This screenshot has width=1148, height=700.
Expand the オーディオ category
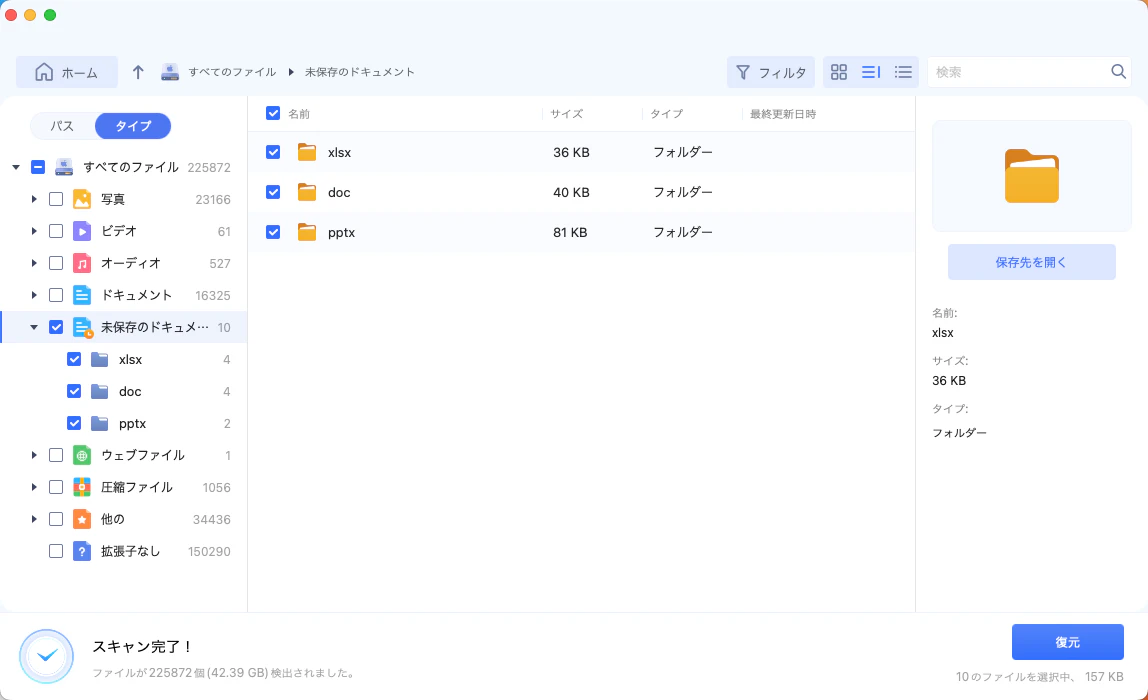[34, 263]
